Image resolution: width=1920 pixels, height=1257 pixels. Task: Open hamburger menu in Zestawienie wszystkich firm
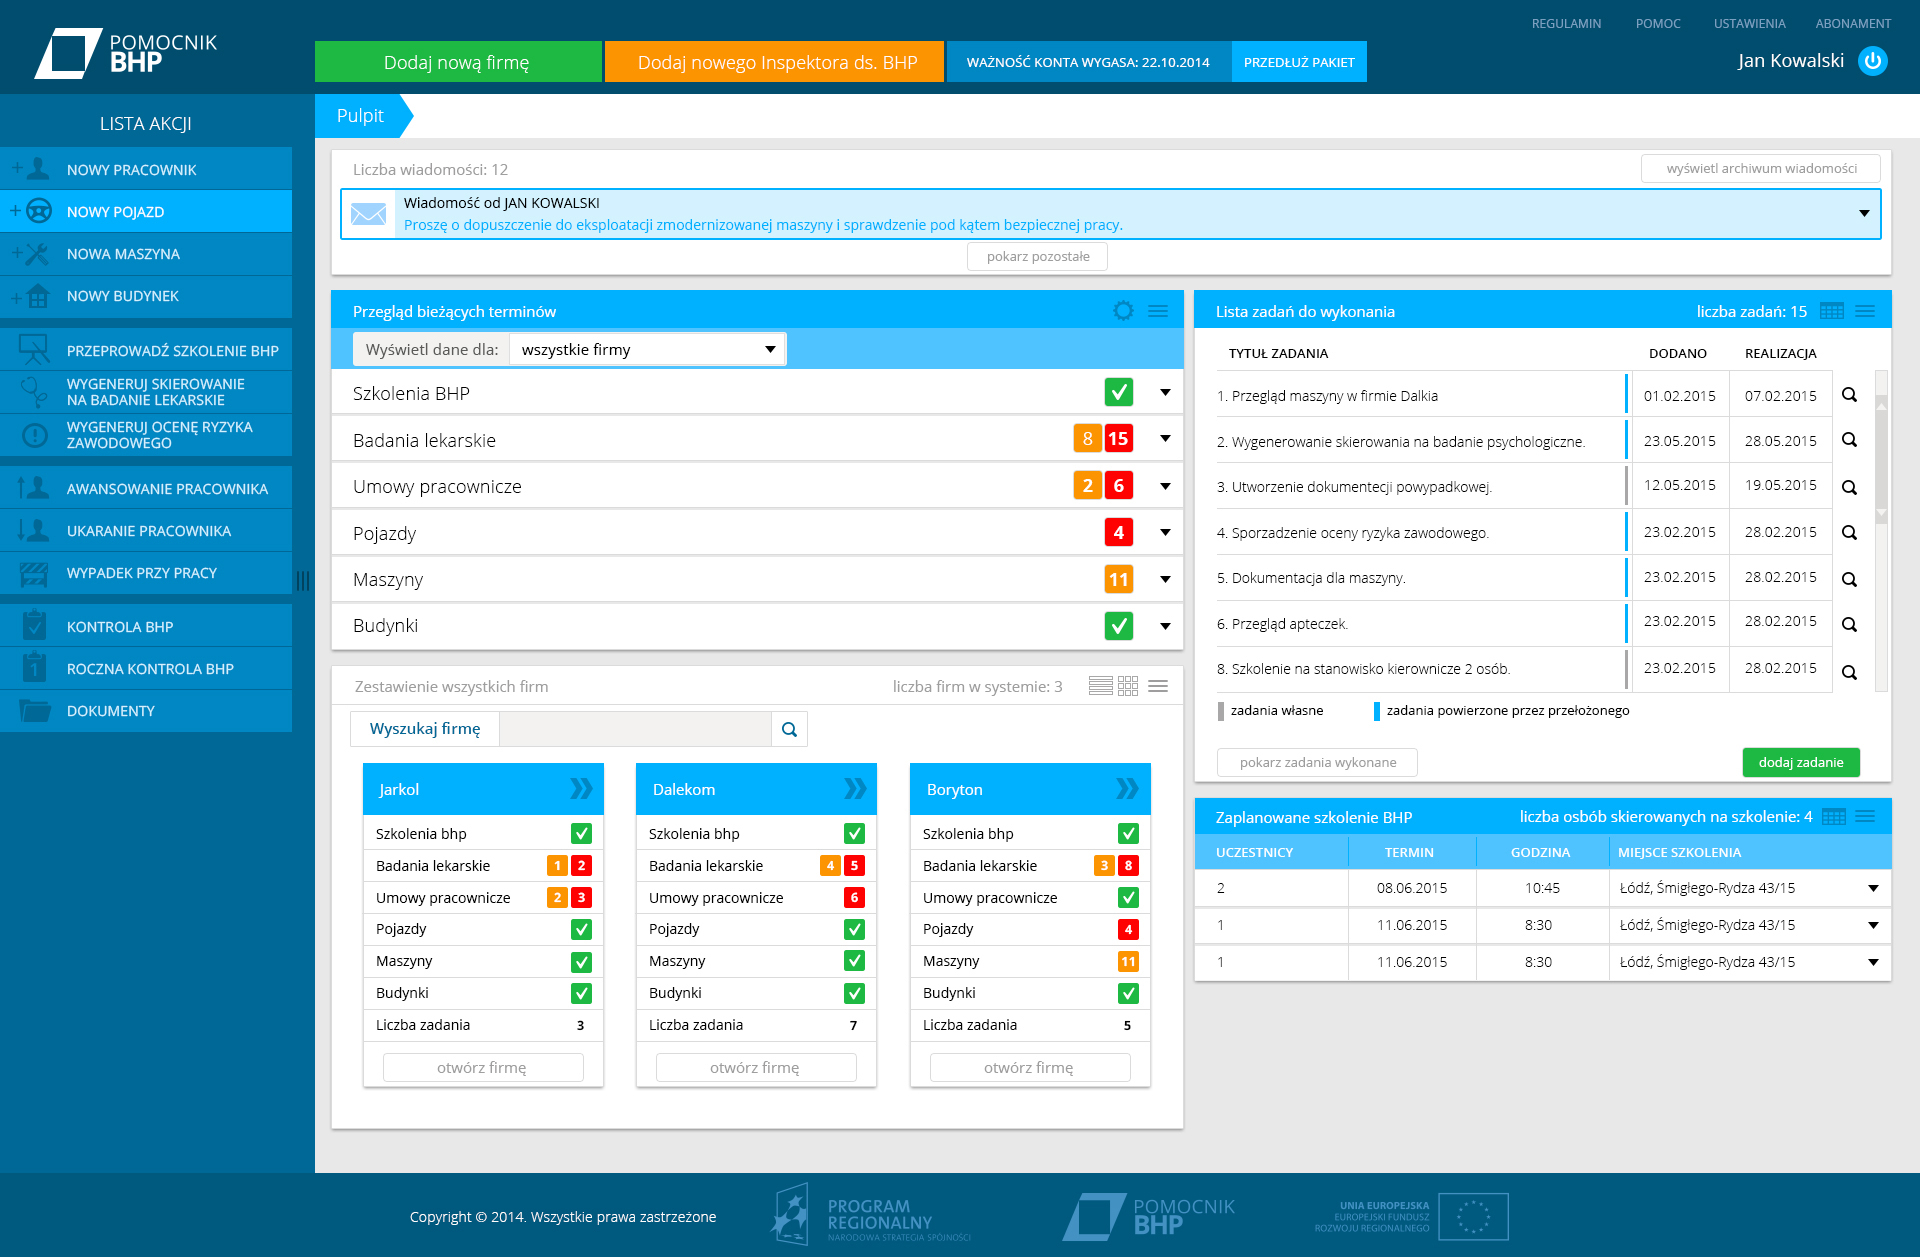1158,686
